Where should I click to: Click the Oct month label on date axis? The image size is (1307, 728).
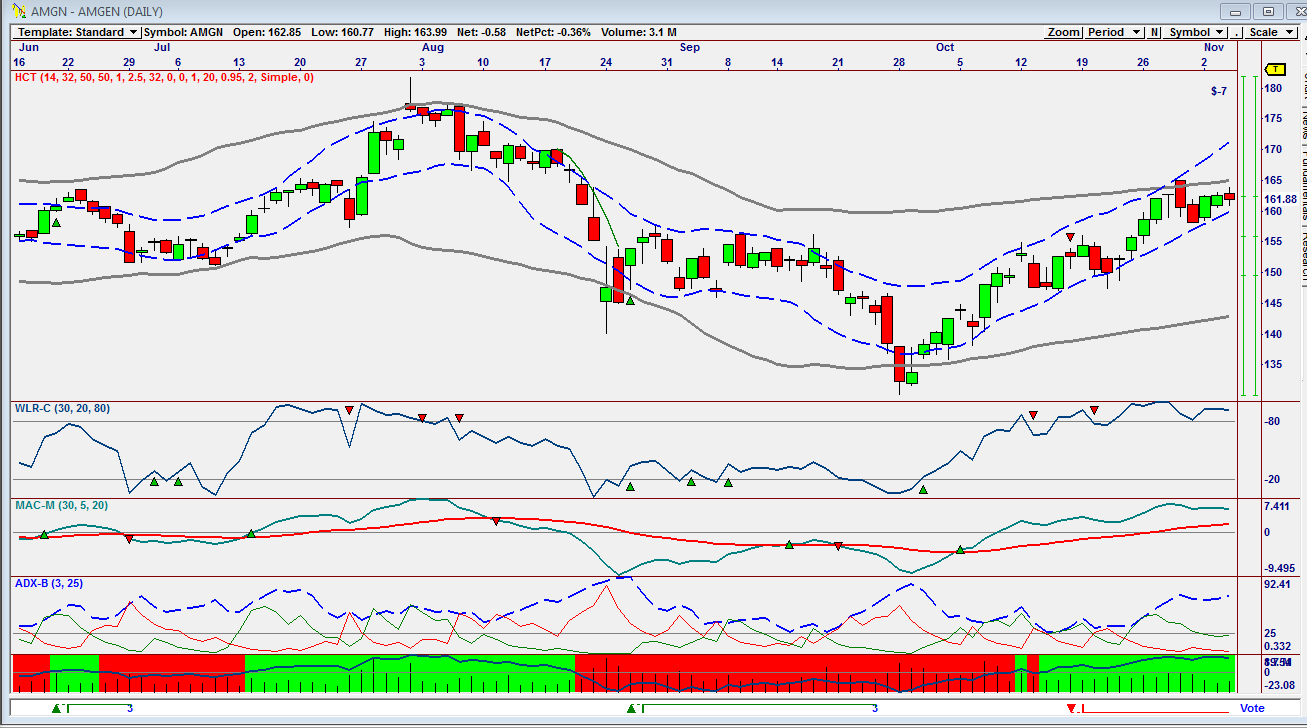(x=945, y=47)
